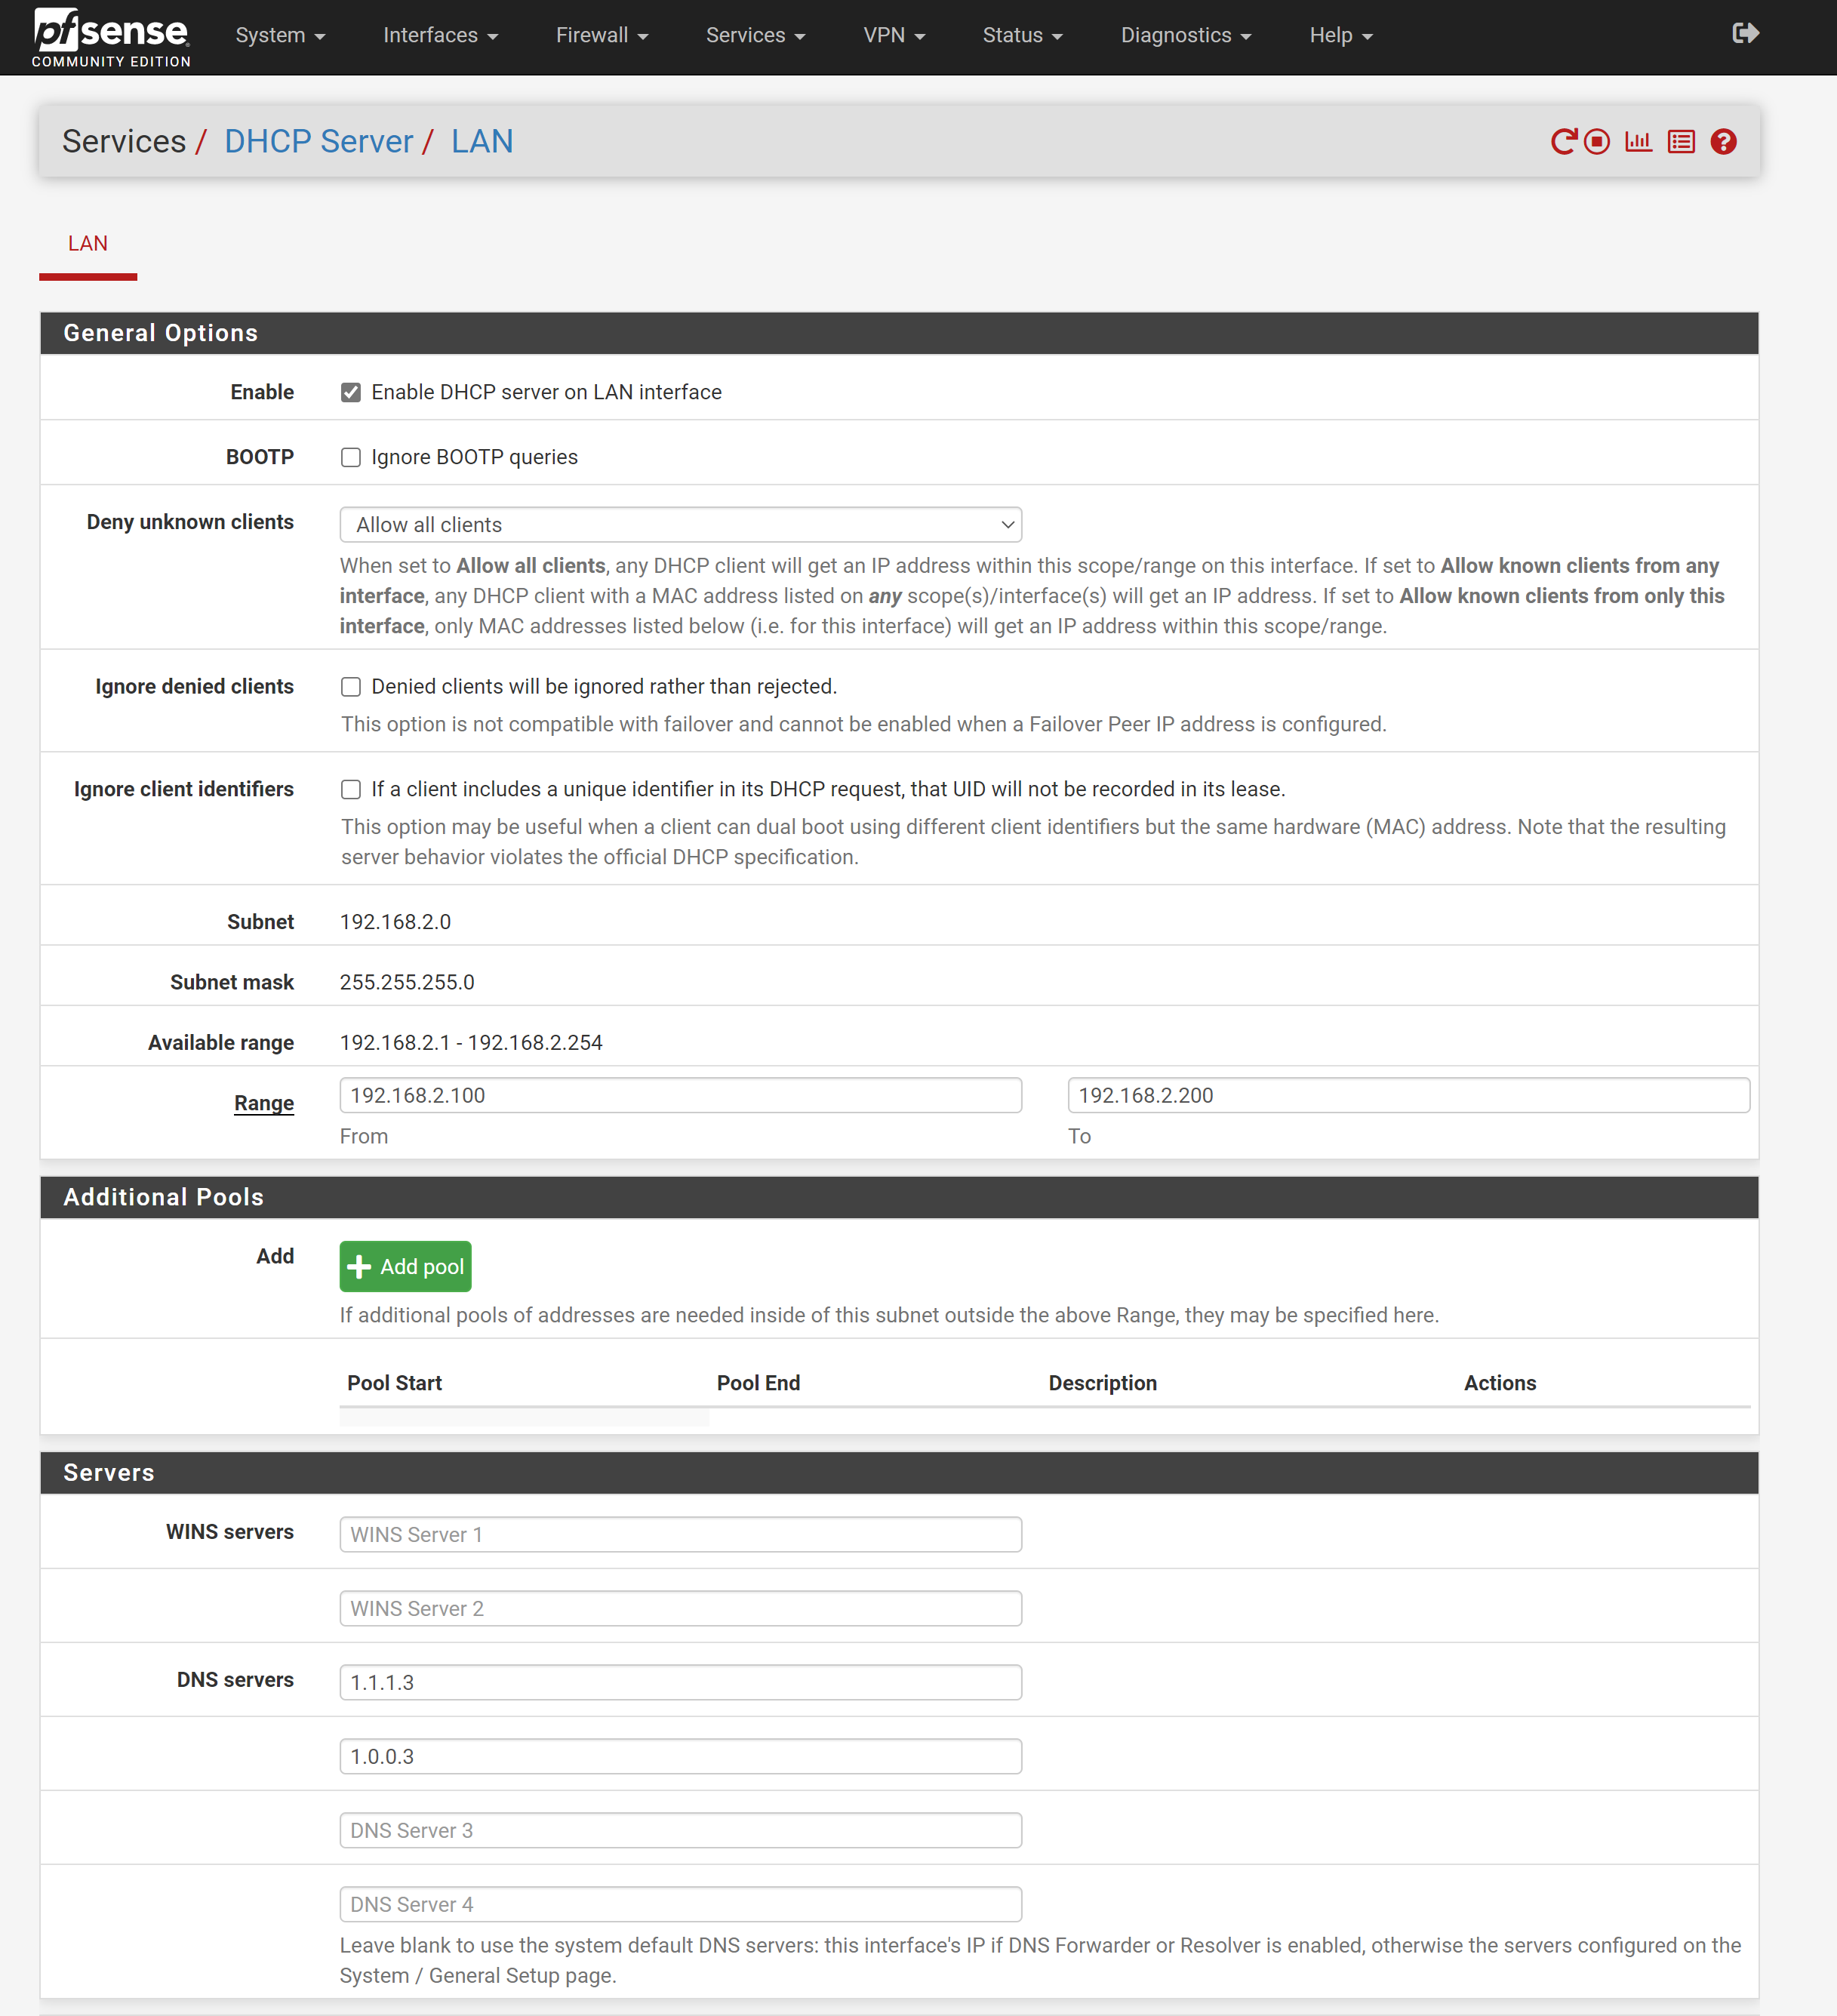1837x2016 pixels.
Task: Click the green Add pool button
Action: pyautogui.click(x=405, y=1266)
